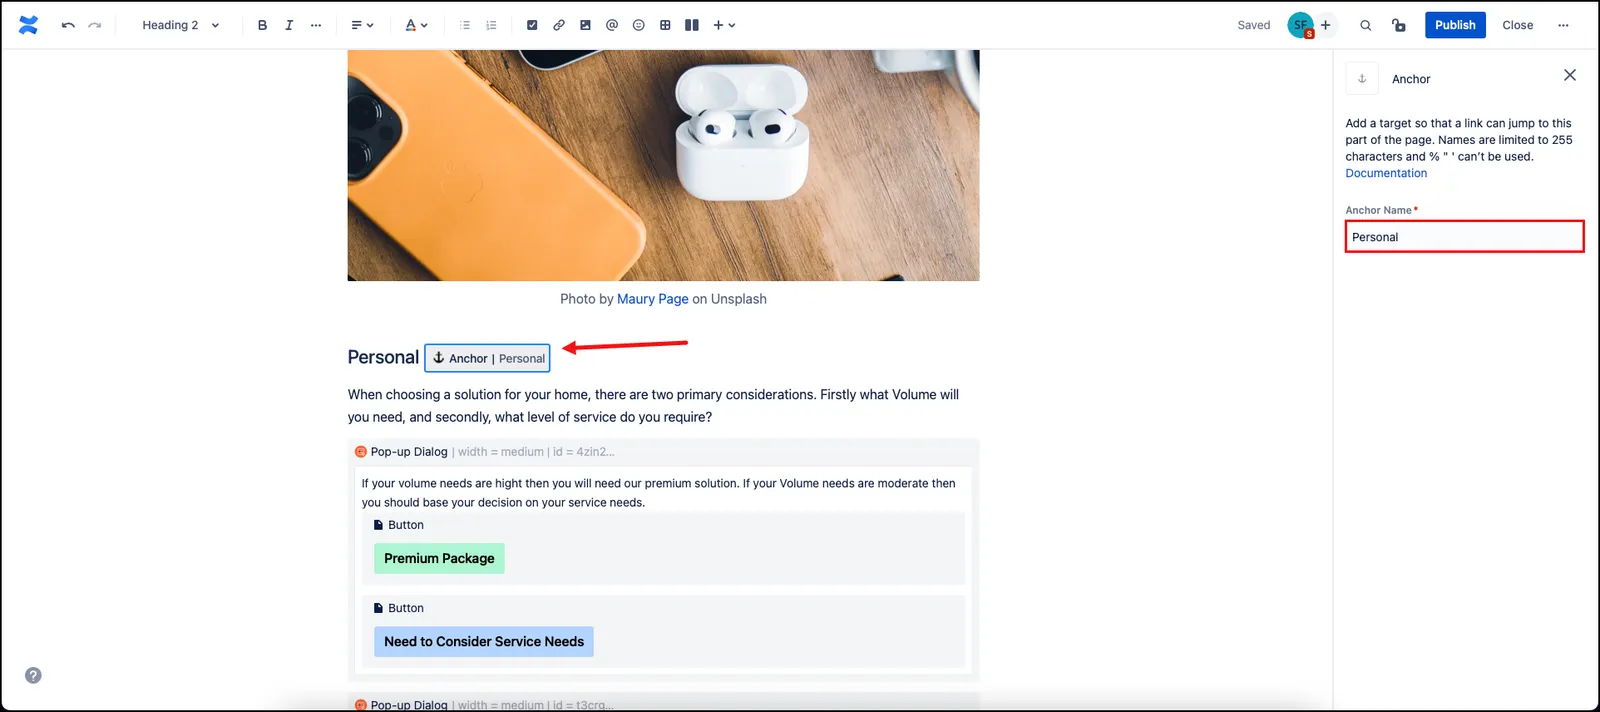Open the Maury Page link
This screenshot has height=712, width=1600.
point(653,299)
